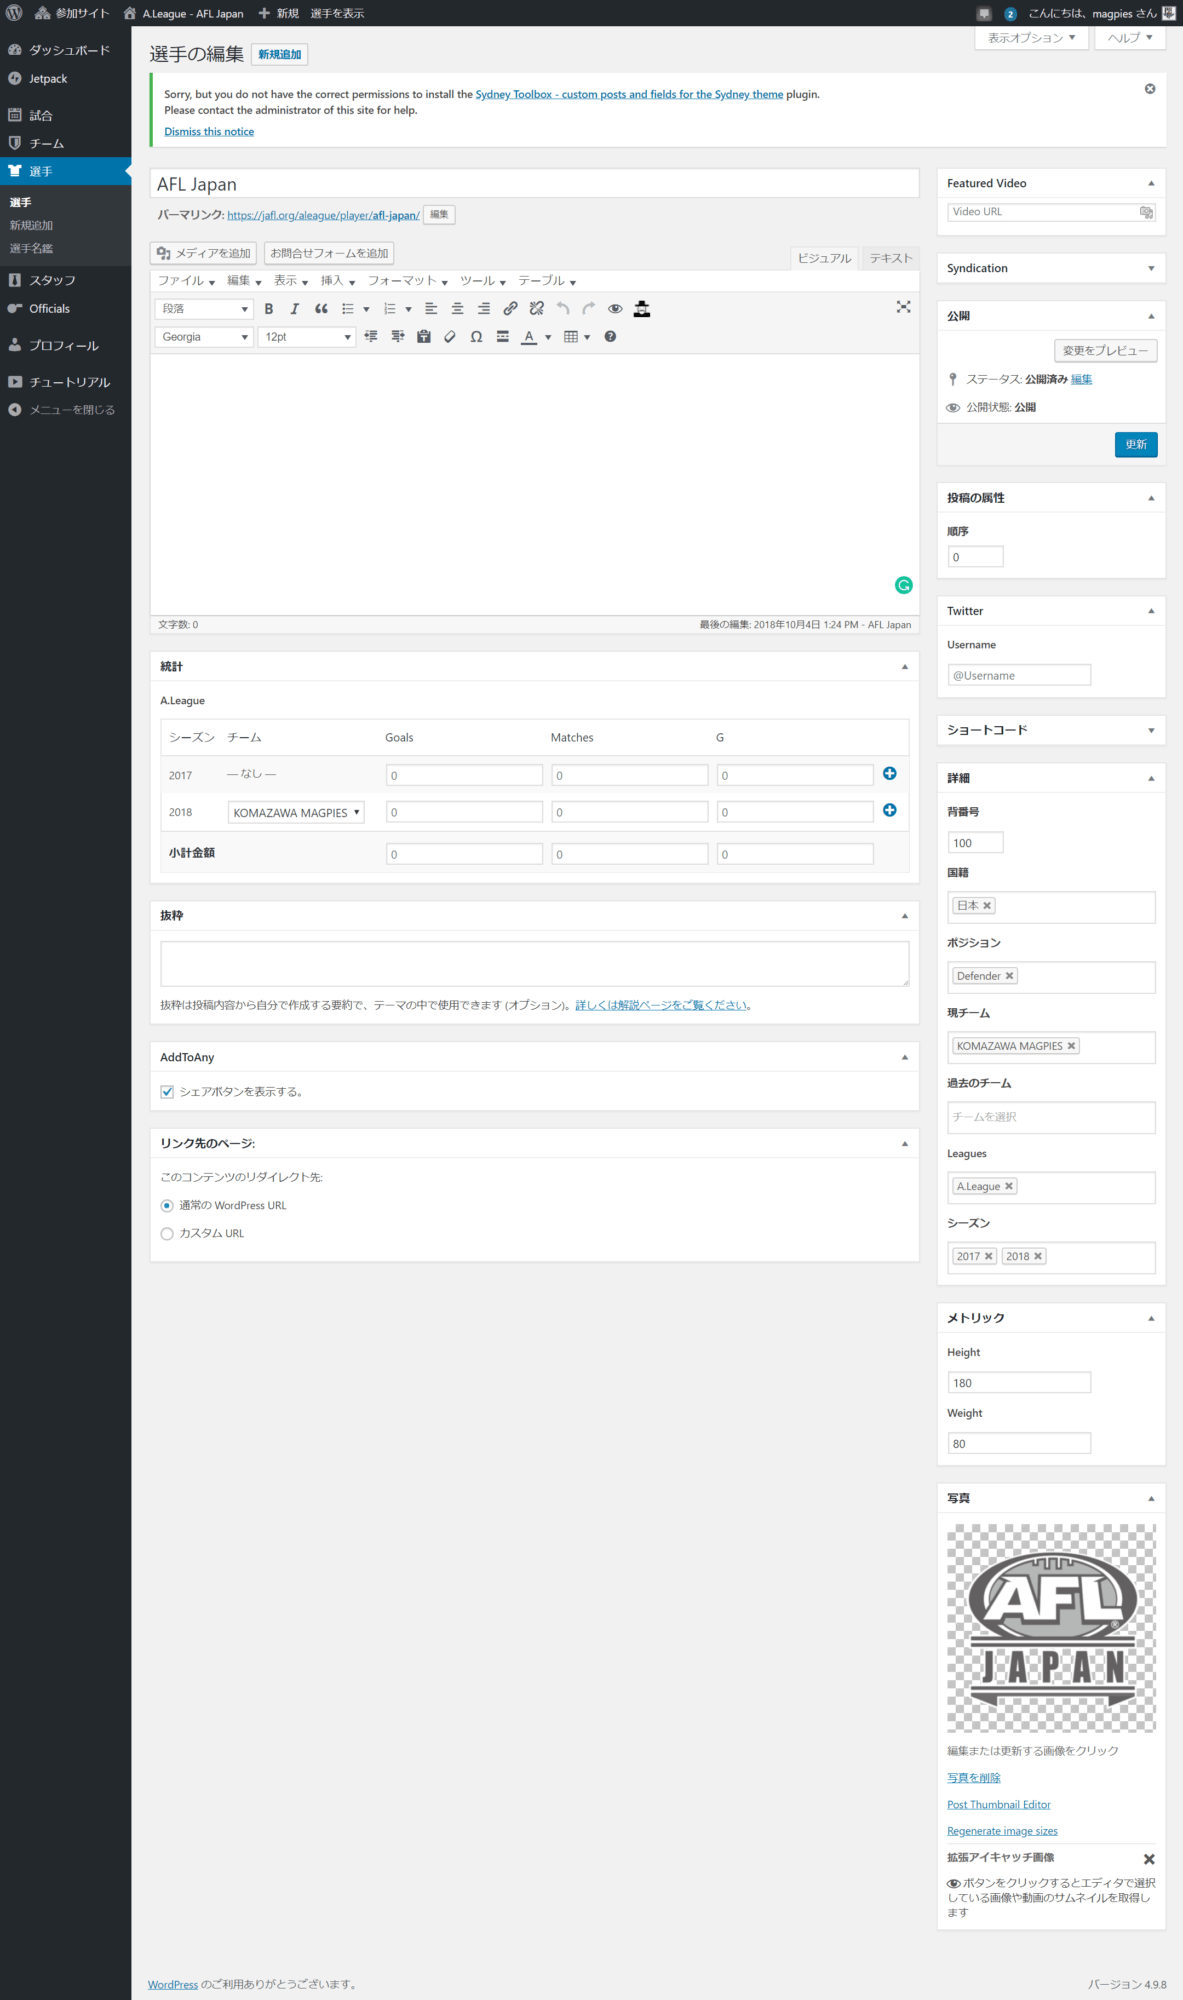Viewport: 1183px width, 2000px height.
Task: Remove link with the unlink icon
Action: (537, 309)
